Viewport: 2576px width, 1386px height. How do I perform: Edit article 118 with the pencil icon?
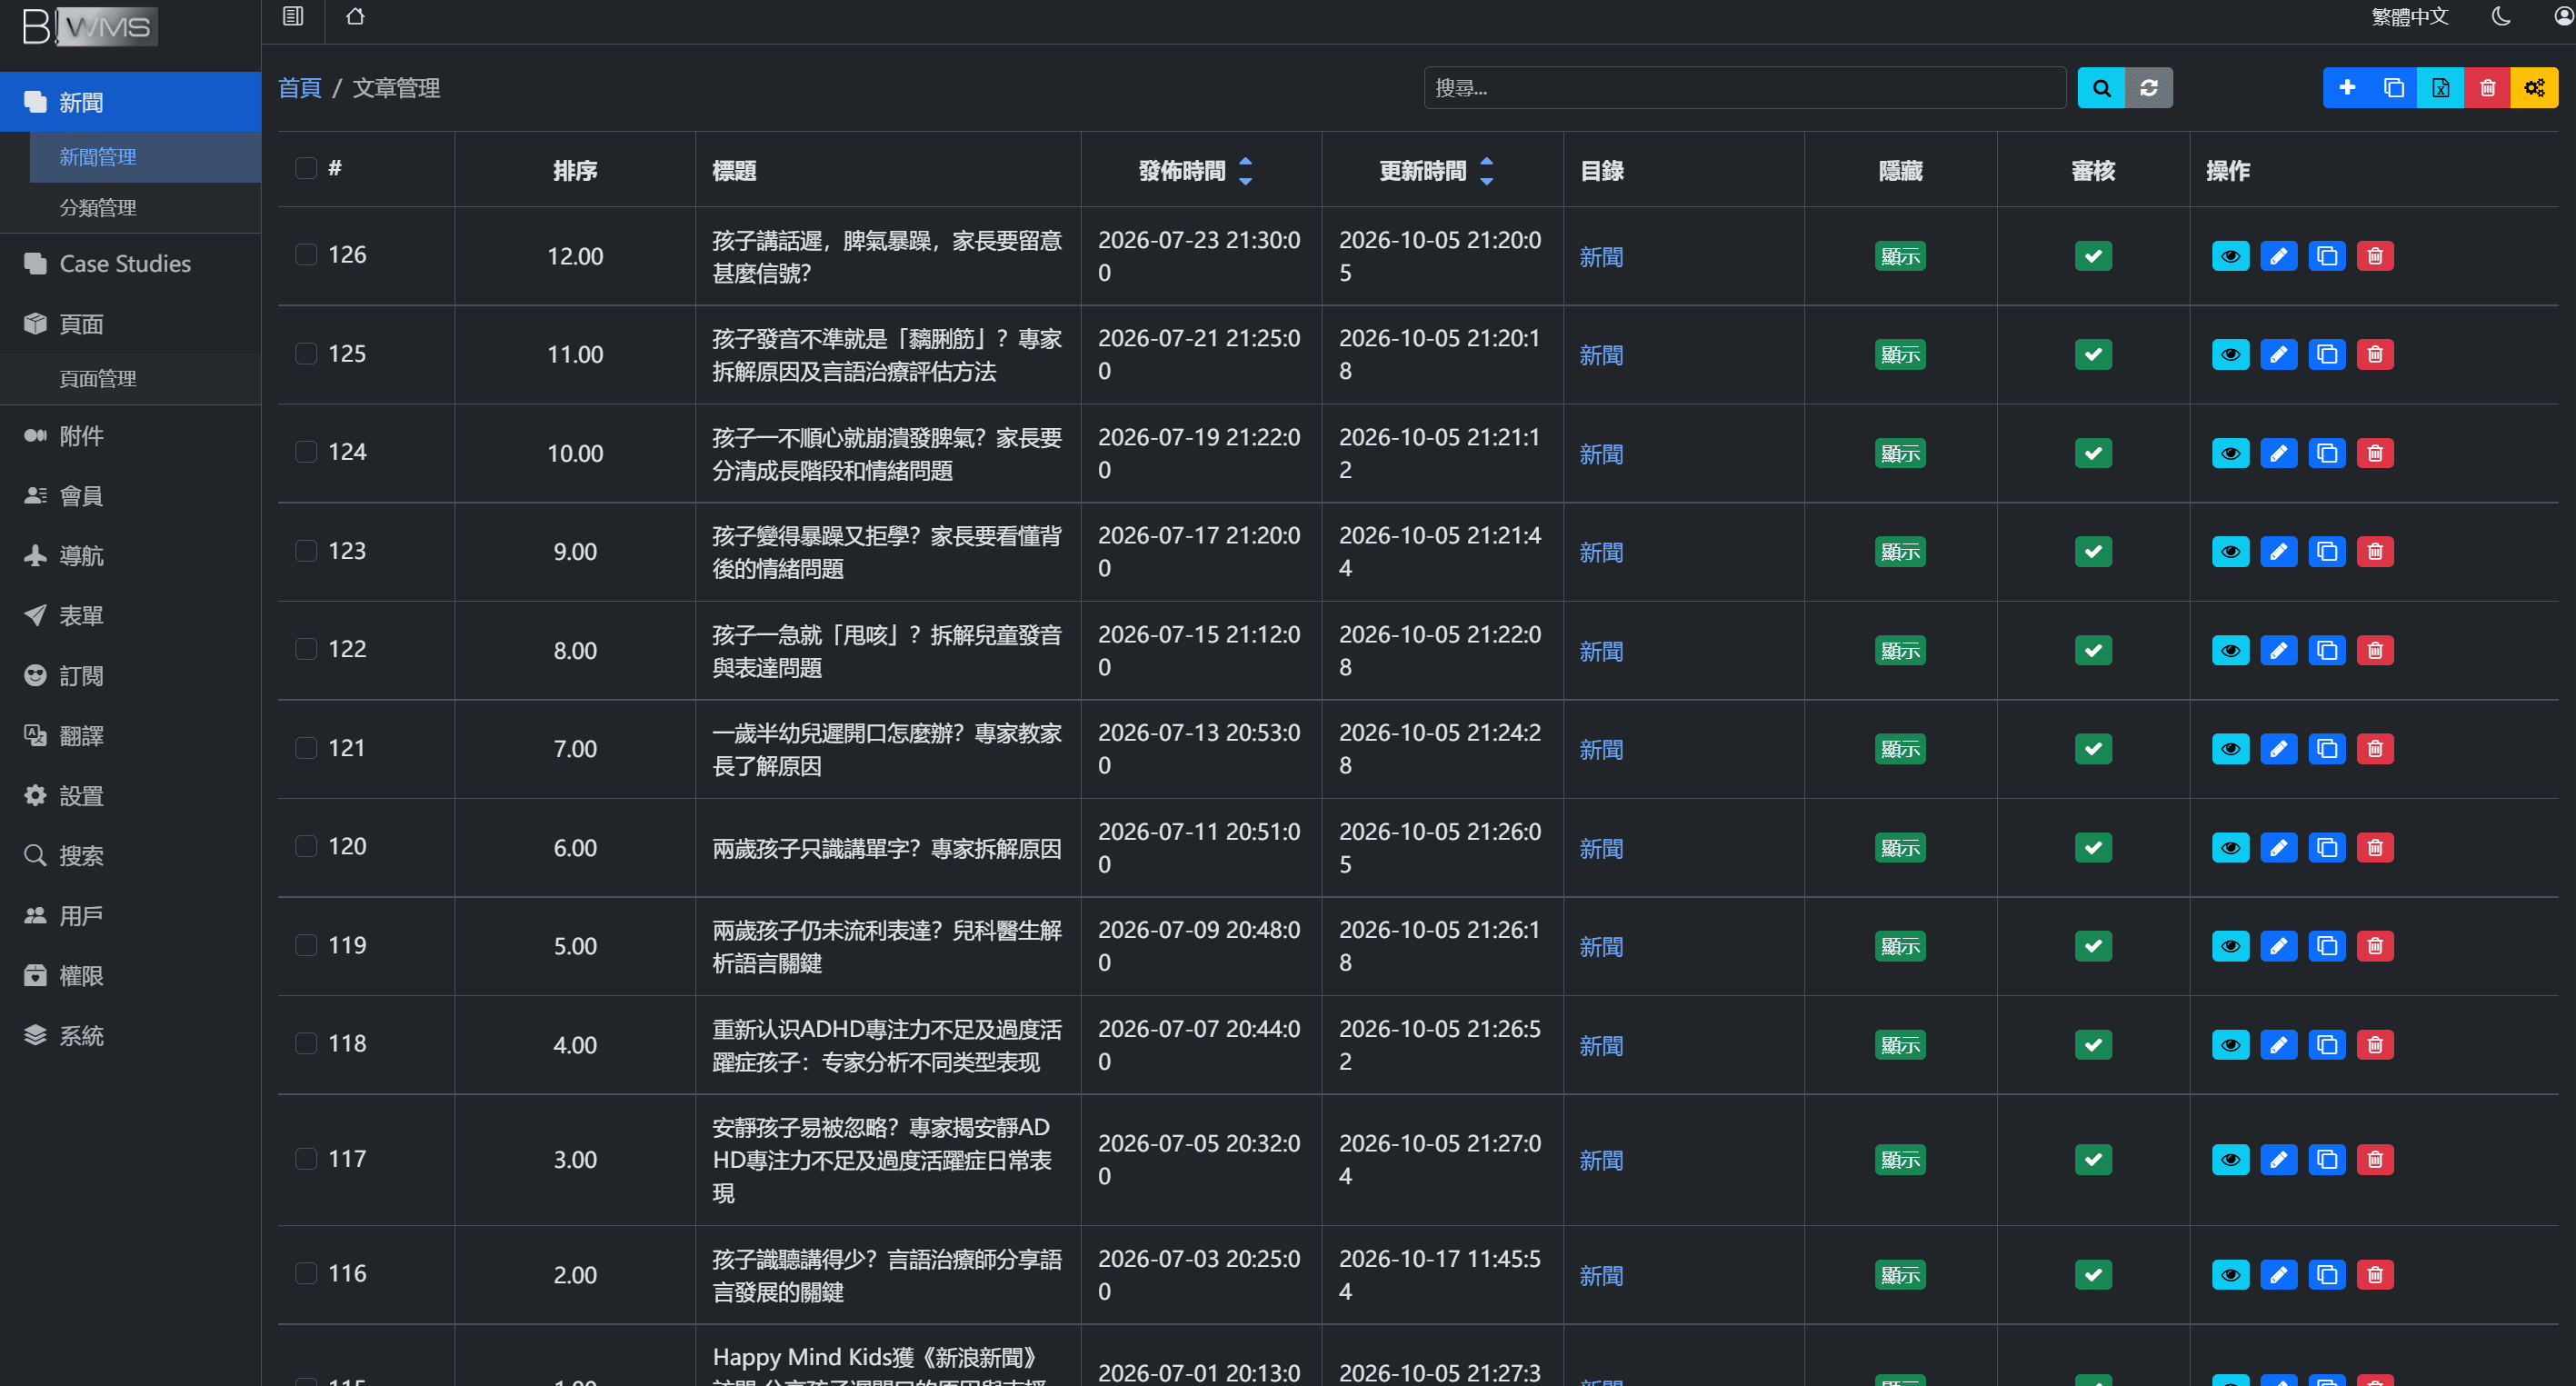tap(2278, 1044)
